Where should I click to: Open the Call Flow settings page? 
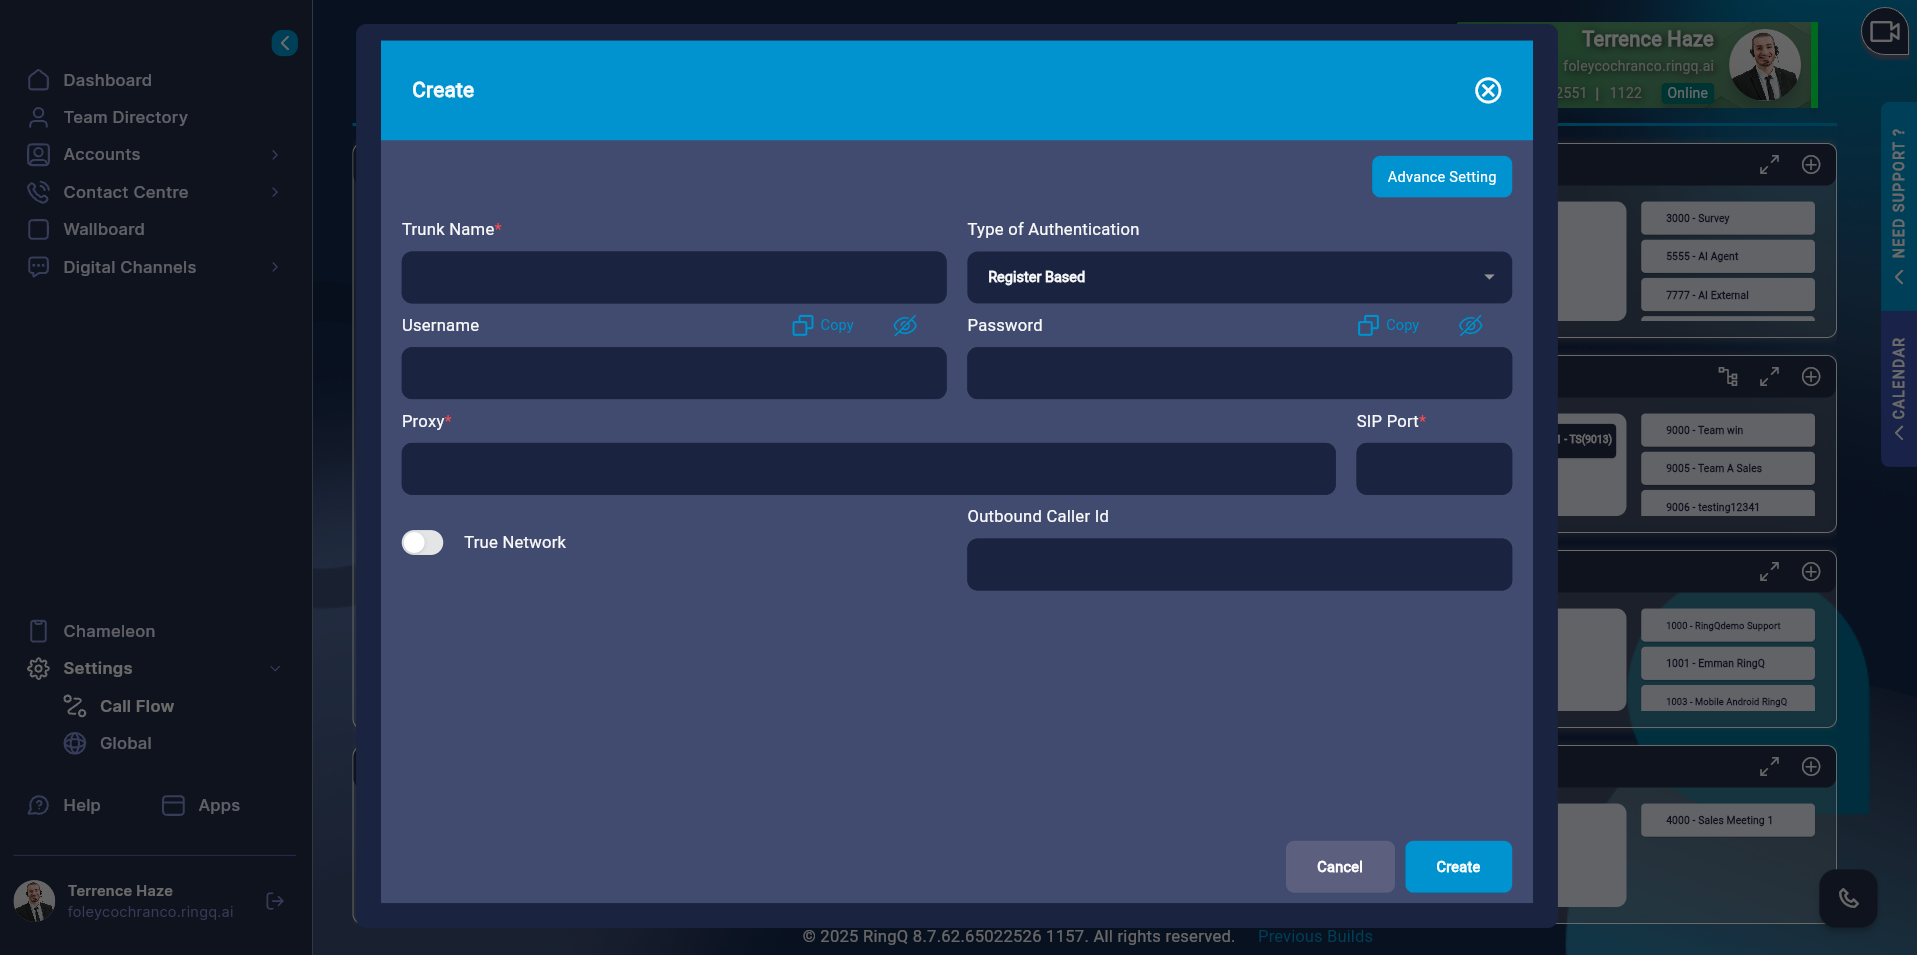(137, 706)
